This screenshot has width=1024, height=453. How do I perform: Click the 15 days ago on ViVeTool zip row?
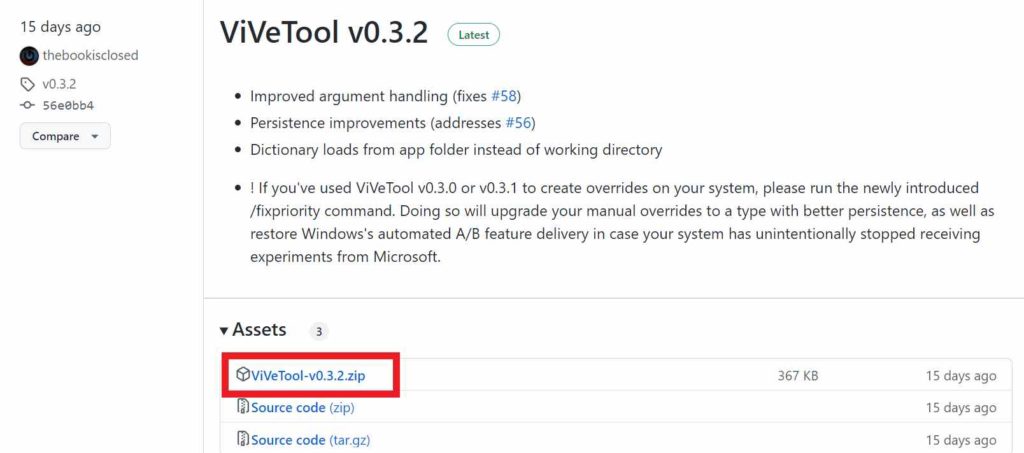(x=961, y=375)
